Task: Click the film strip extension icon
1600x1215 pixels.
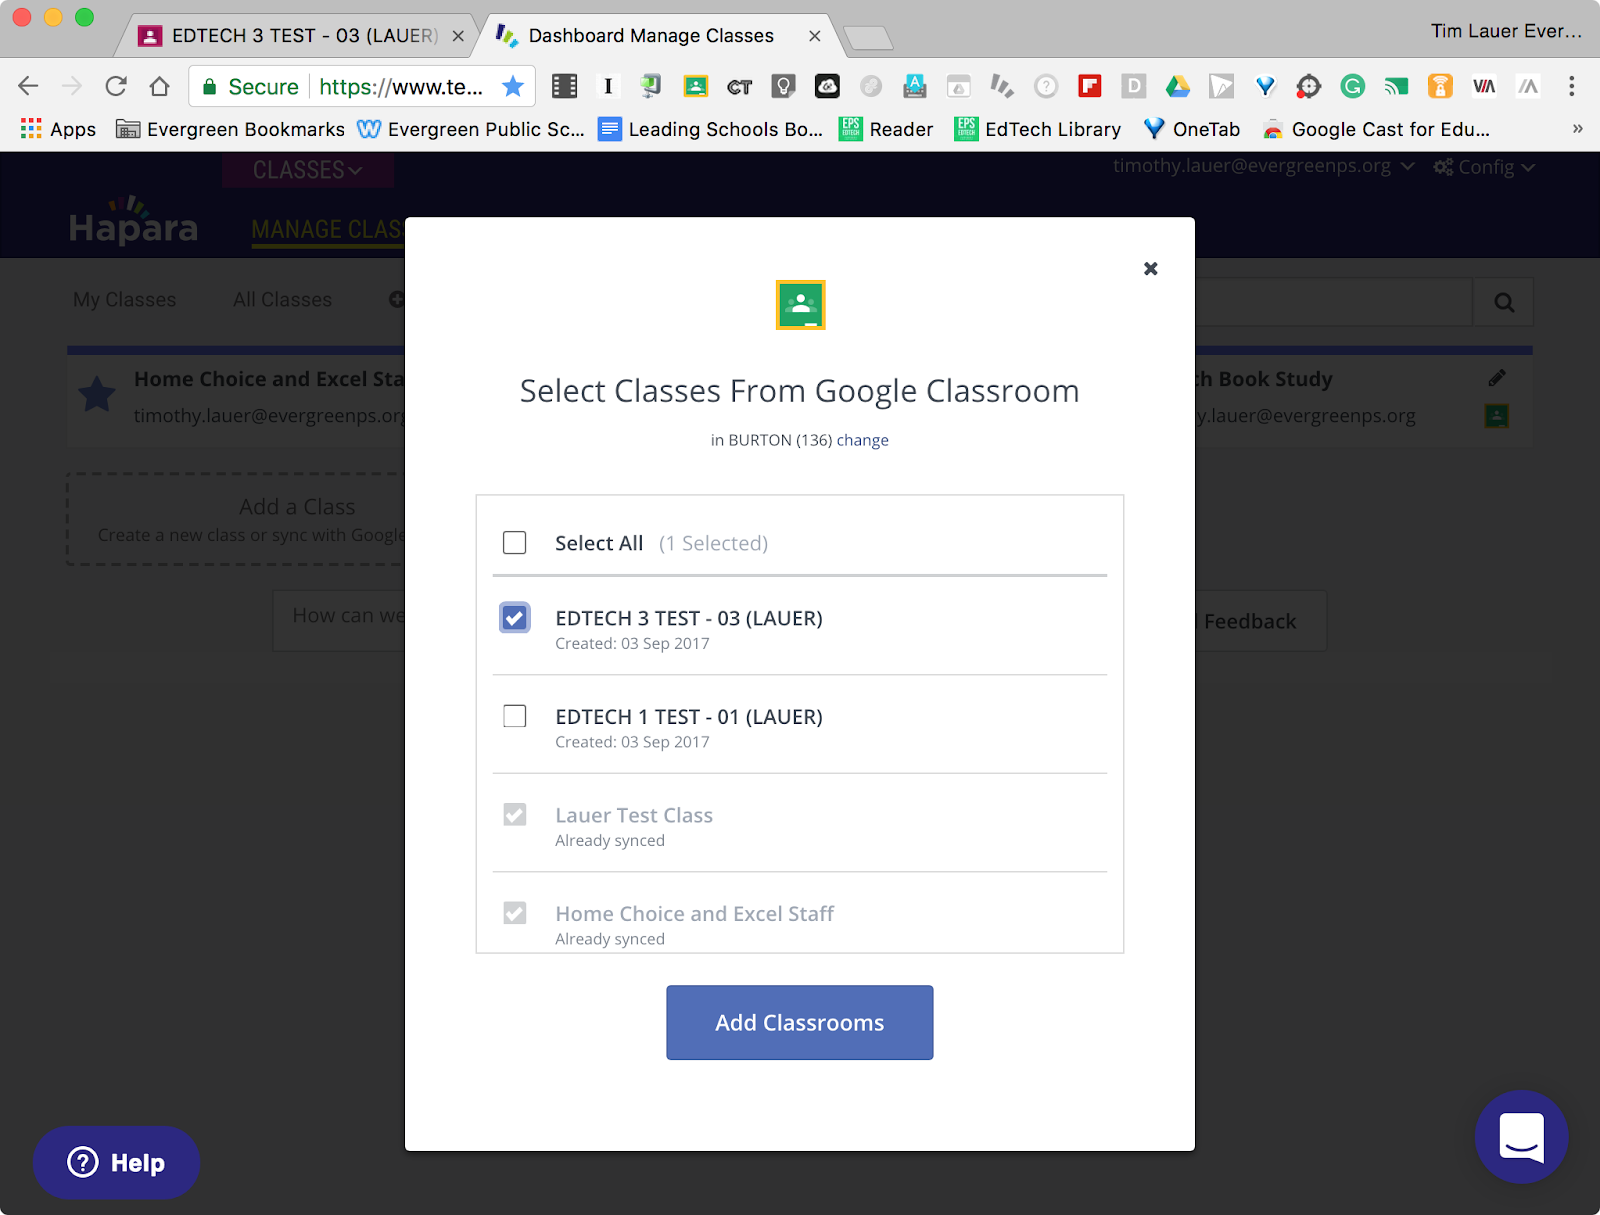Action: [565, 86]
